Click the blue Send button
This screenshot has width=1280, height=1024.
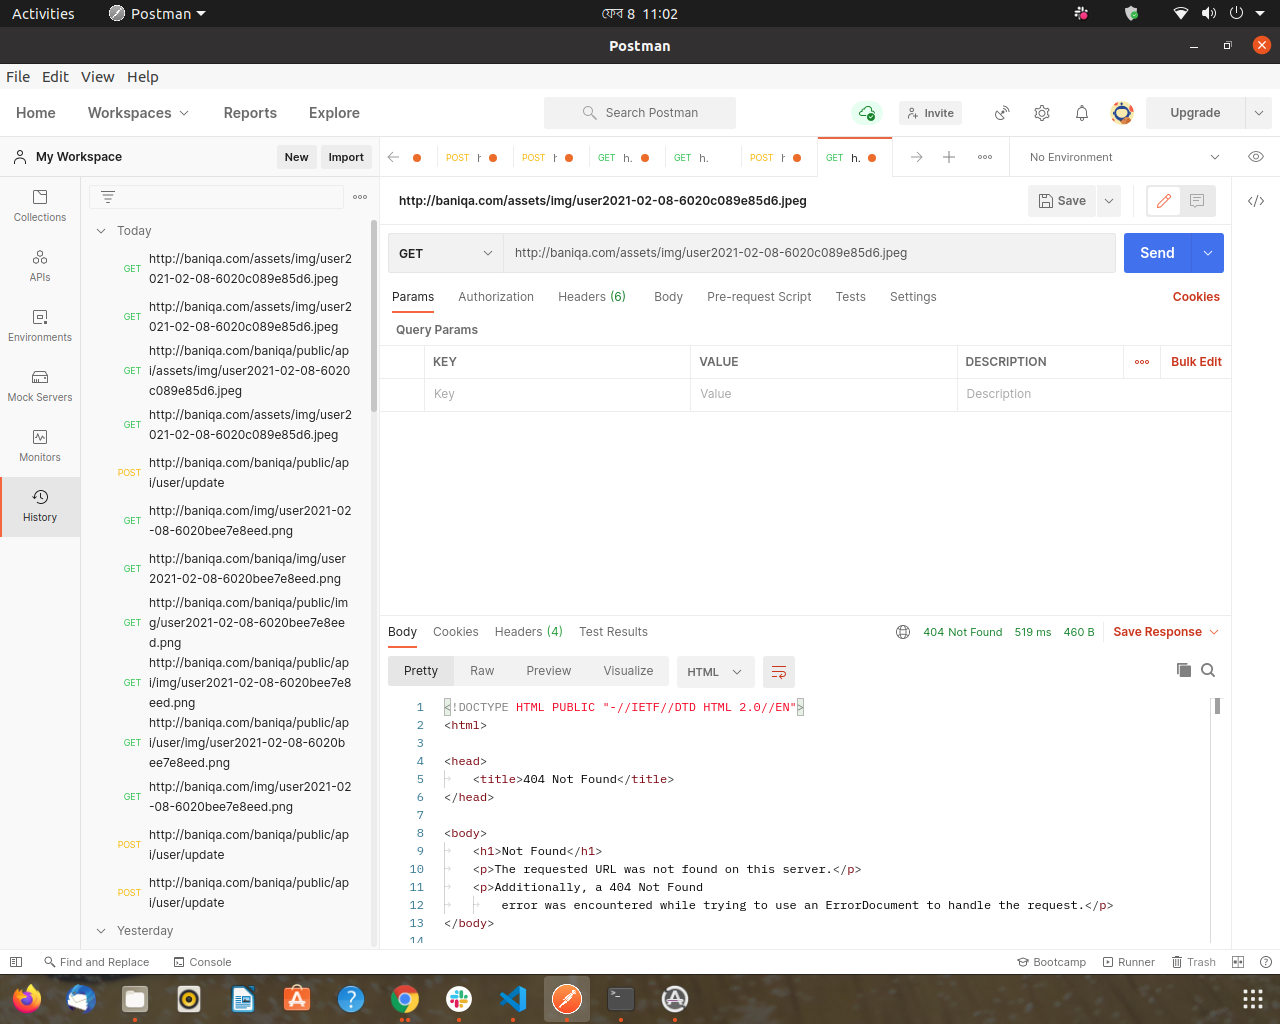[1157, 254]
